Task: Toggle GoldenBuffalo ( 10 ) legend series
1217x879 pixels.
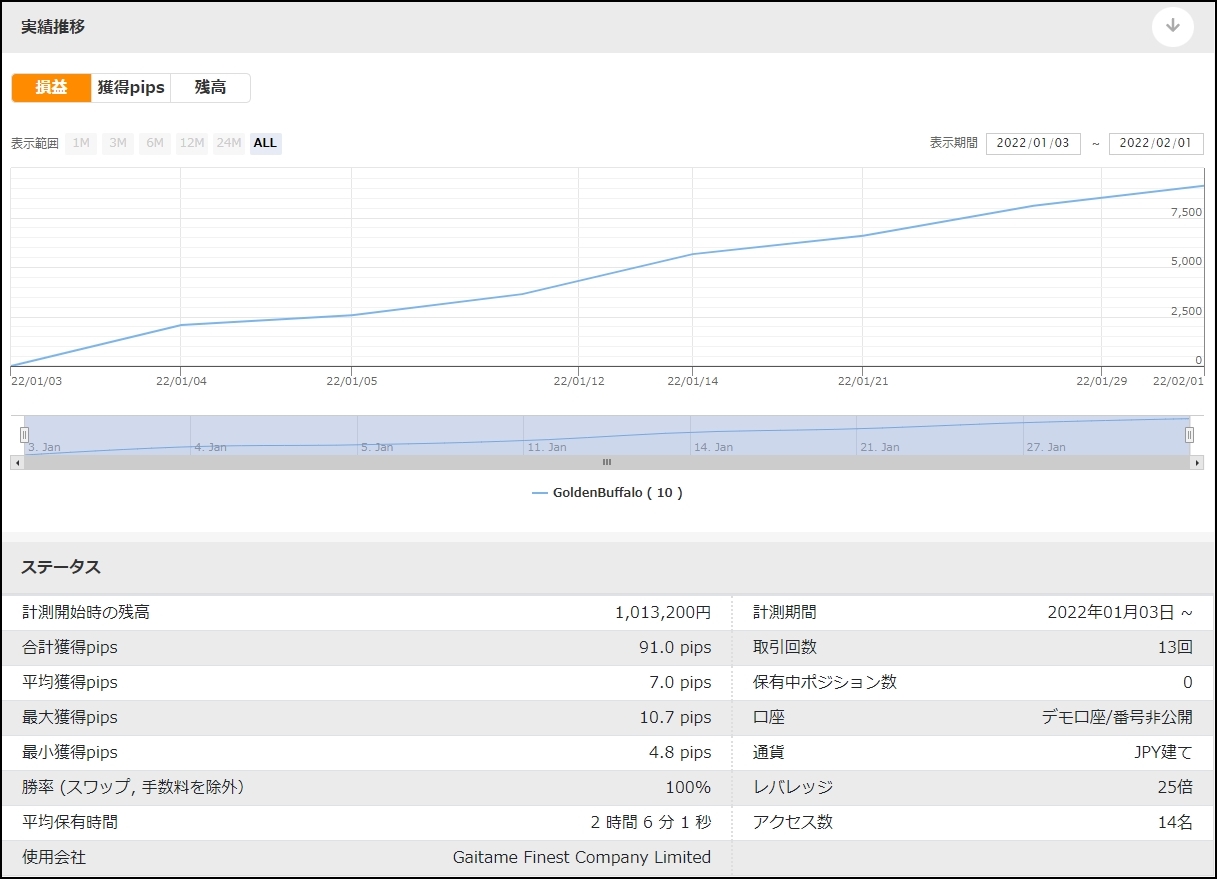Action: coord(617,493)
